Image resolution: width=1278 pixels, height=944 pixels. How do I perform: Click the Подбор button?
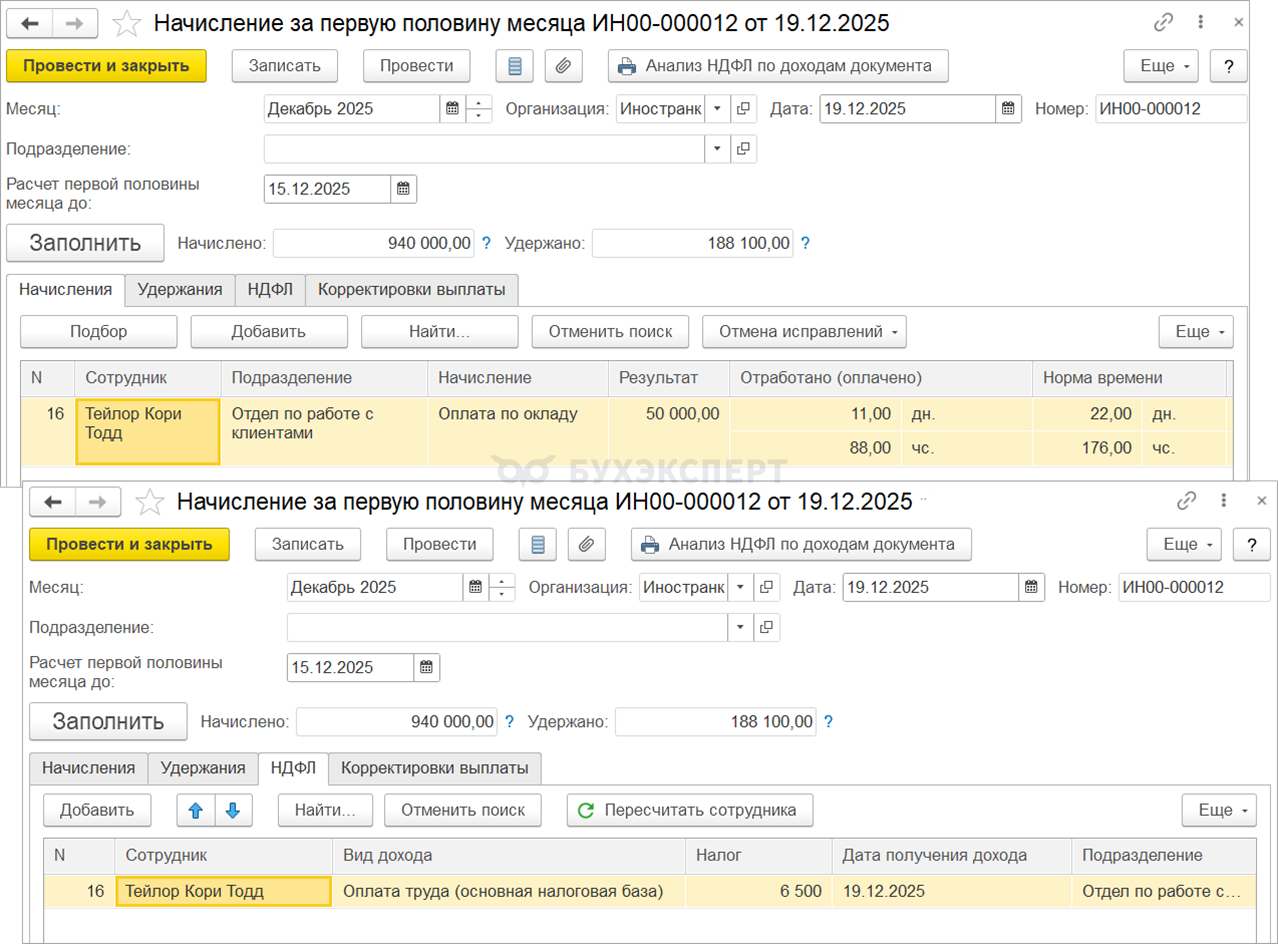tap(98, 332)
